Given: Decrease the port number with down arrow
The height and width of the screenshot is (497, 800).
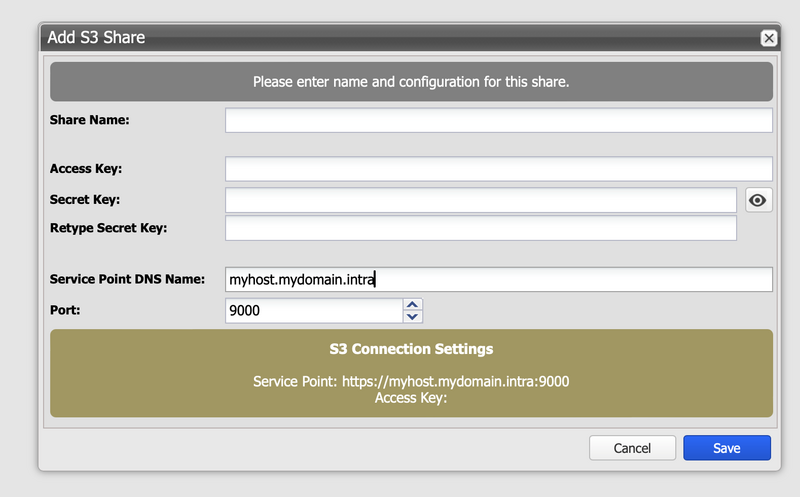Looking at the screenshot, I should [x=413, y=317].
